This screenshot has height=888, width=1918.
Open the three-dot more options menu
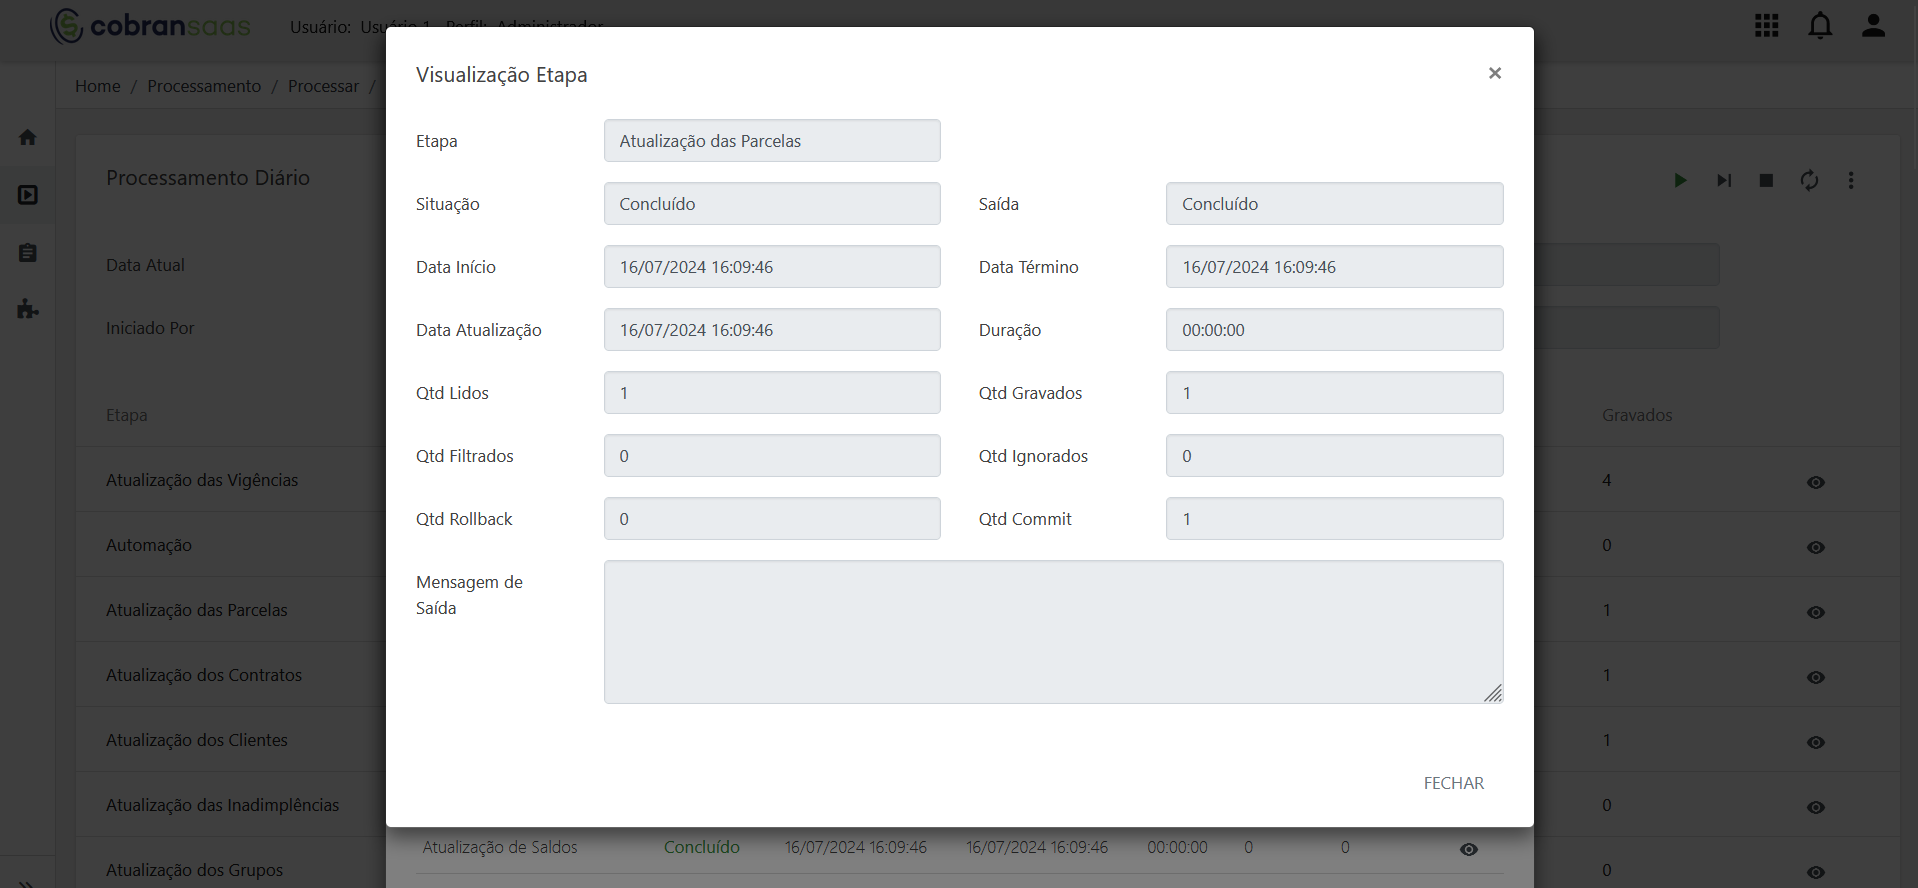(1851, 181)
